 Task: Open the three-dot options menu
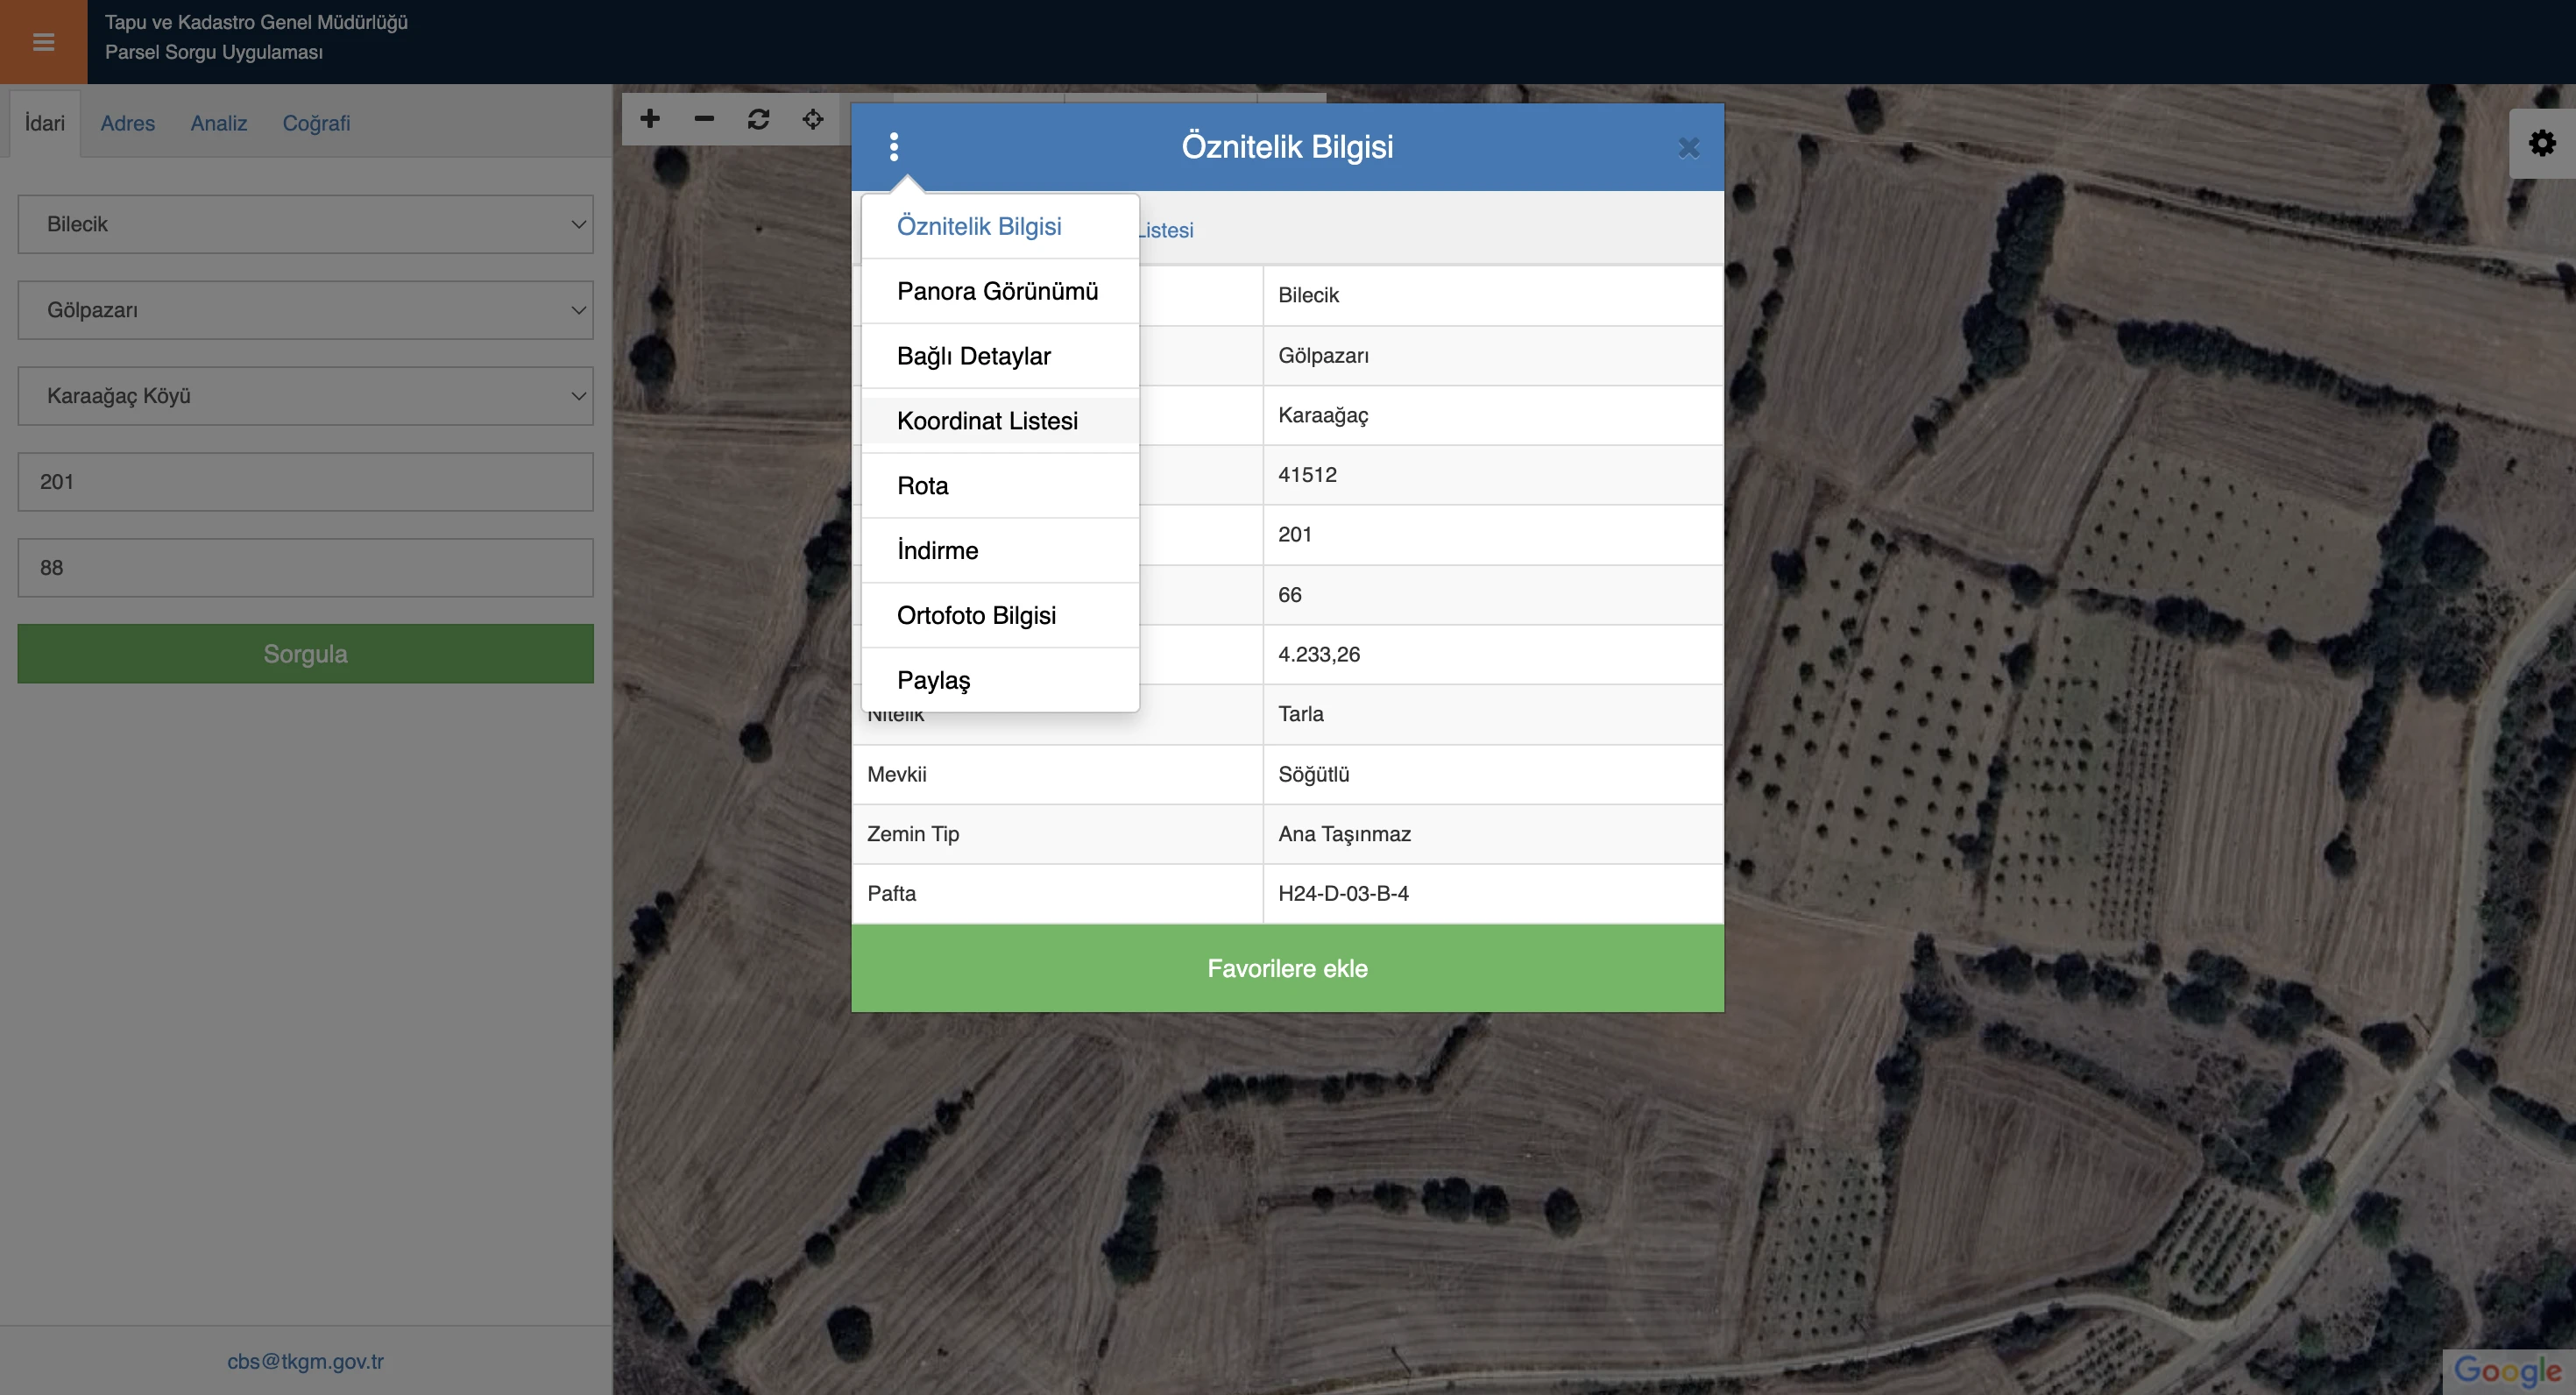coord(894,147)
